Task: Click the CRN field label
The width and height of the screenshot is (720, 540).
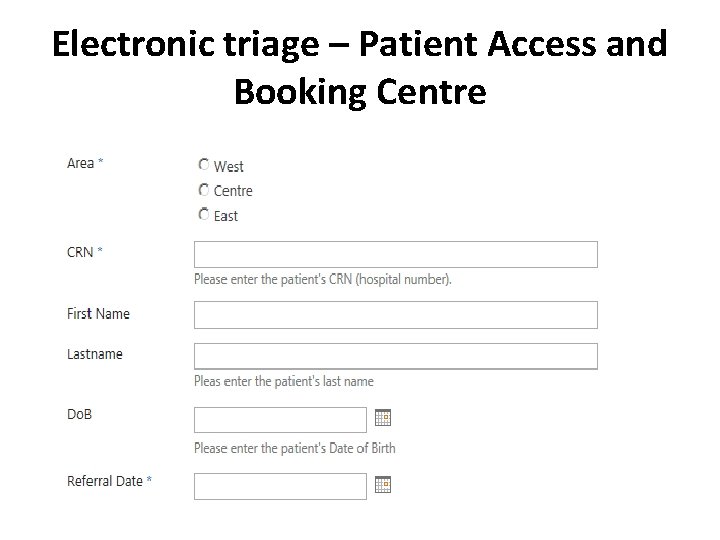Action: coord(80,252)
